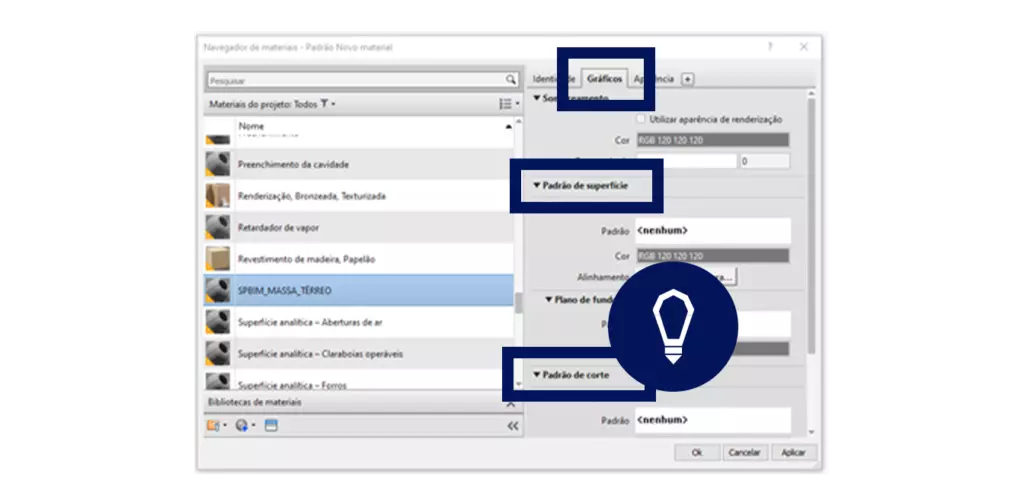Select Renderização, Bronzeada, Texturizada thumbnail
The image size is (1024, 500).
coord(218,196)
